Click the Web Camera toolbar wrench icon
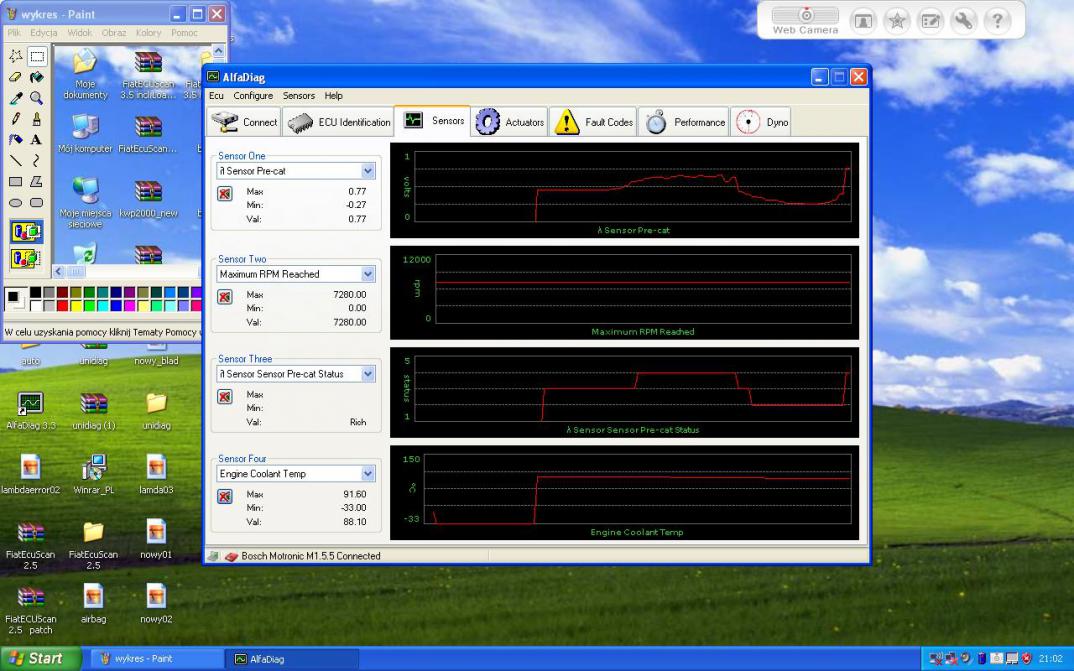Viewport: 1074px width, 671px height. pyautogui.click(x=963, y=21)
